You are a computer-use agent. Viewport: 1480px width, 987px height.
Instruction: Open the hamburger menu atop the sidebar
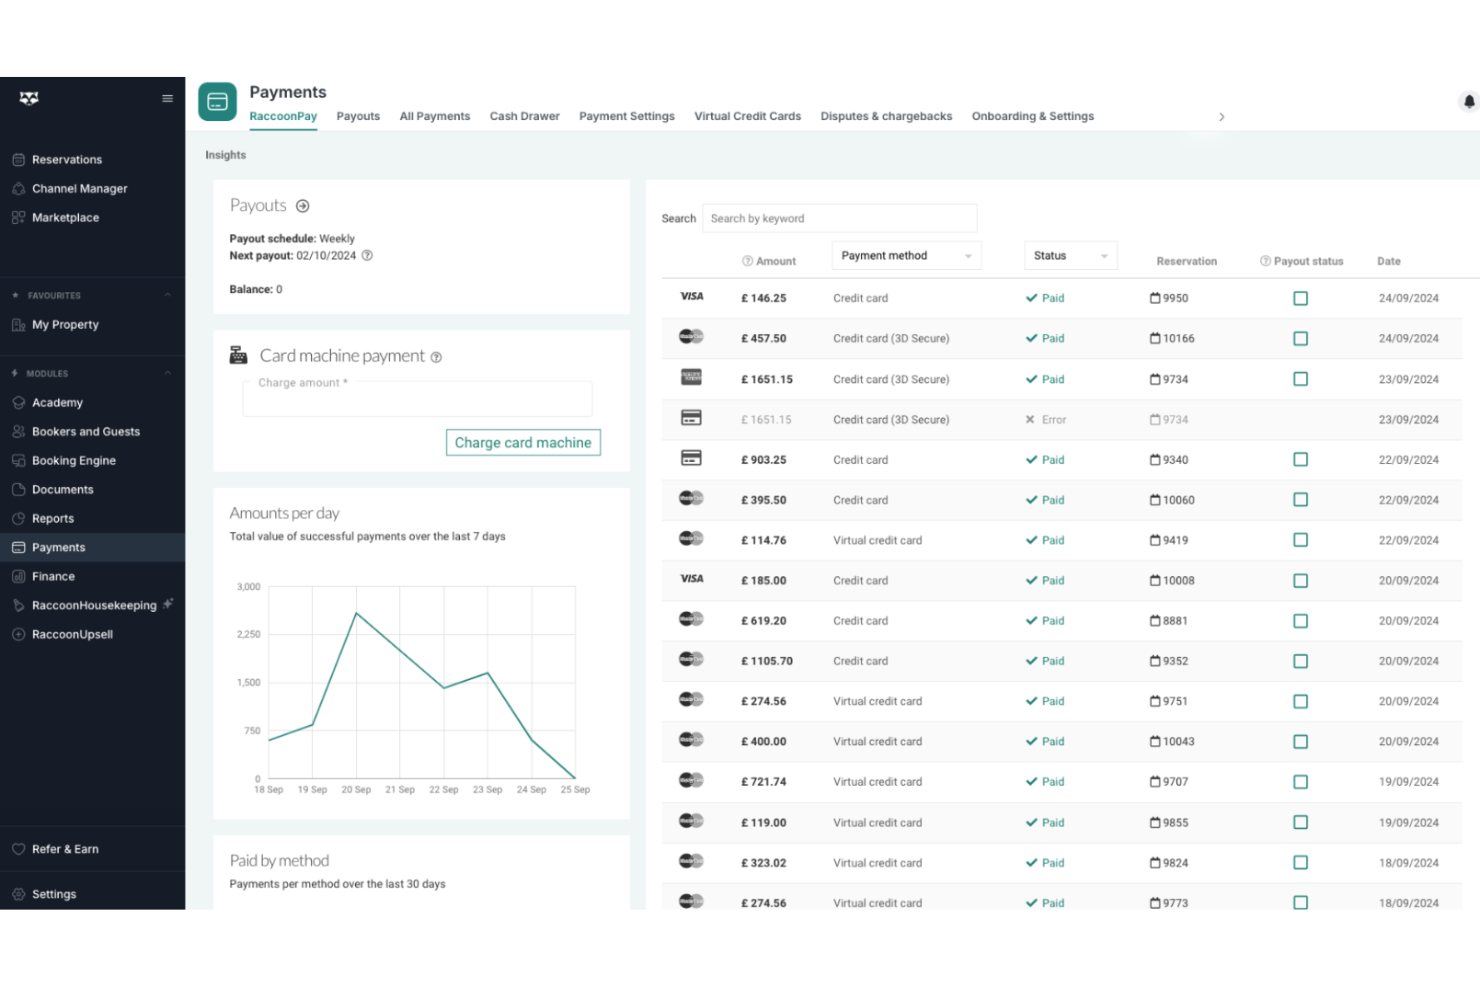(x=167, y=98)
